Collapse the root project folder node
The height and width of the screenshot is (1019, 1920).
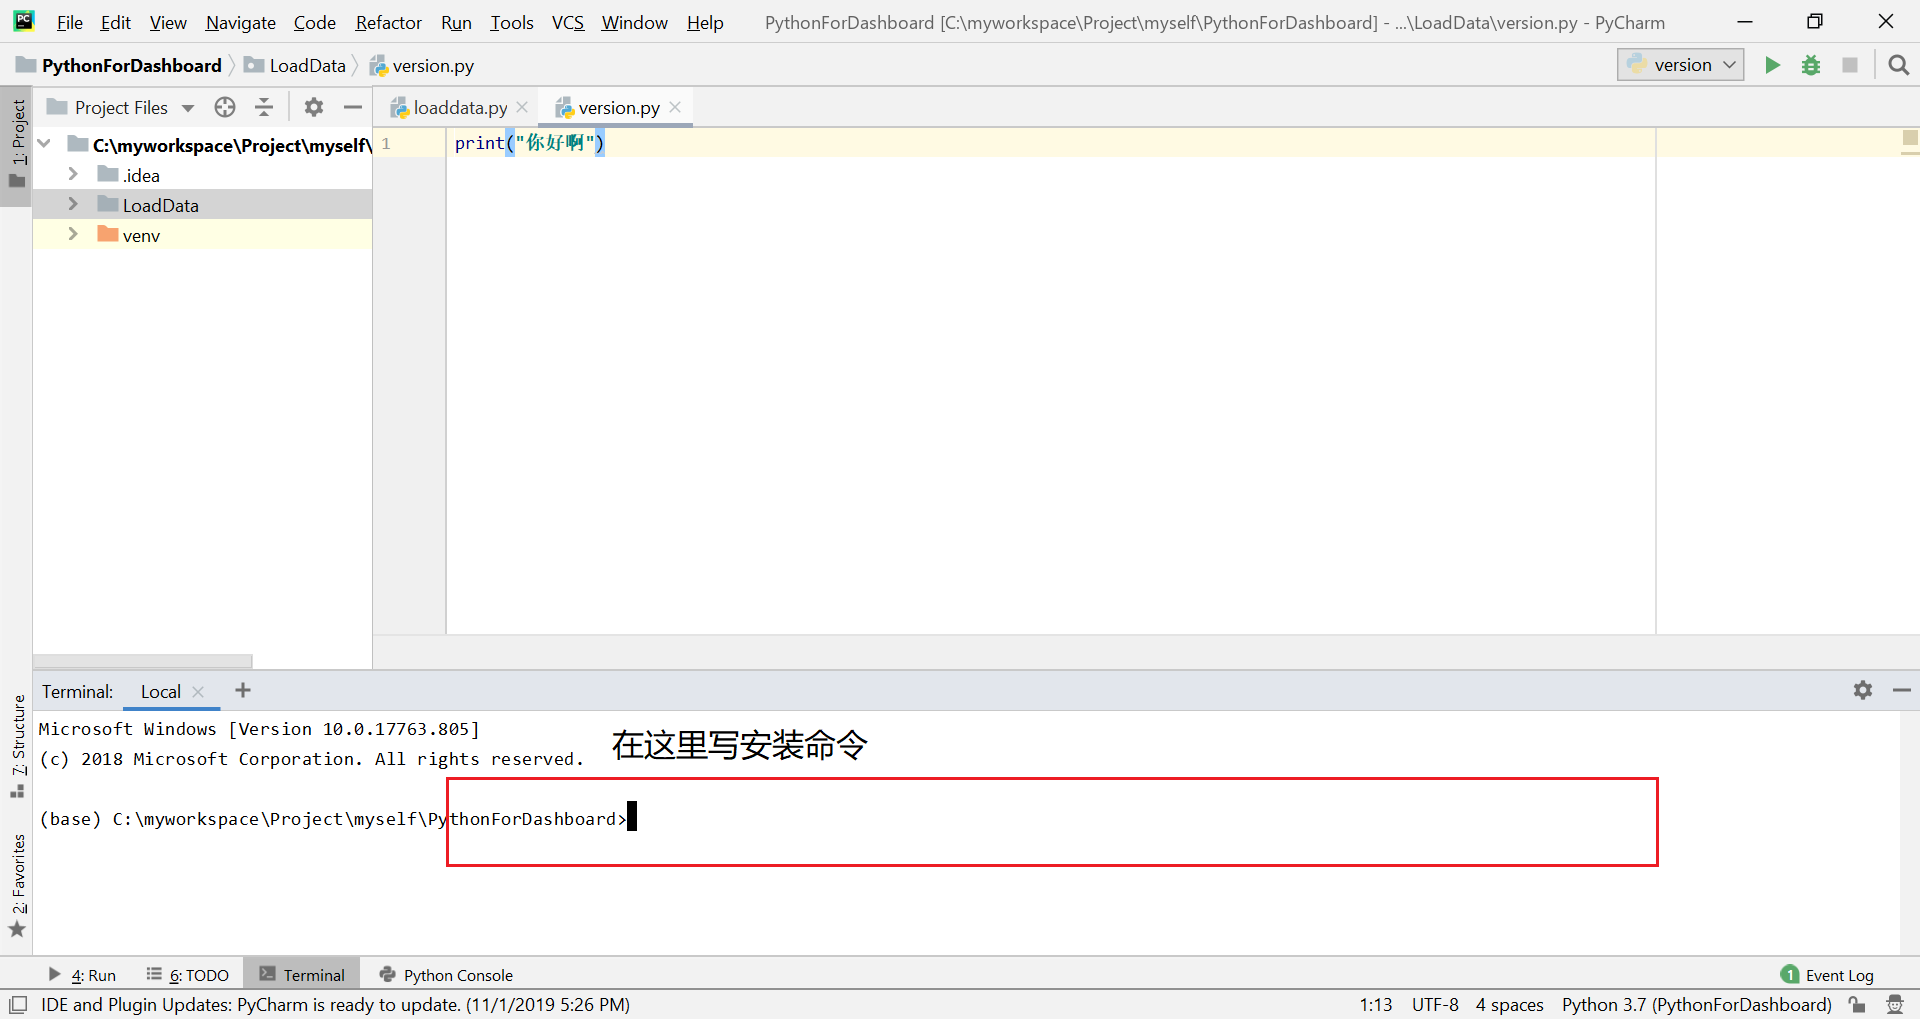[x=44, y=144]
